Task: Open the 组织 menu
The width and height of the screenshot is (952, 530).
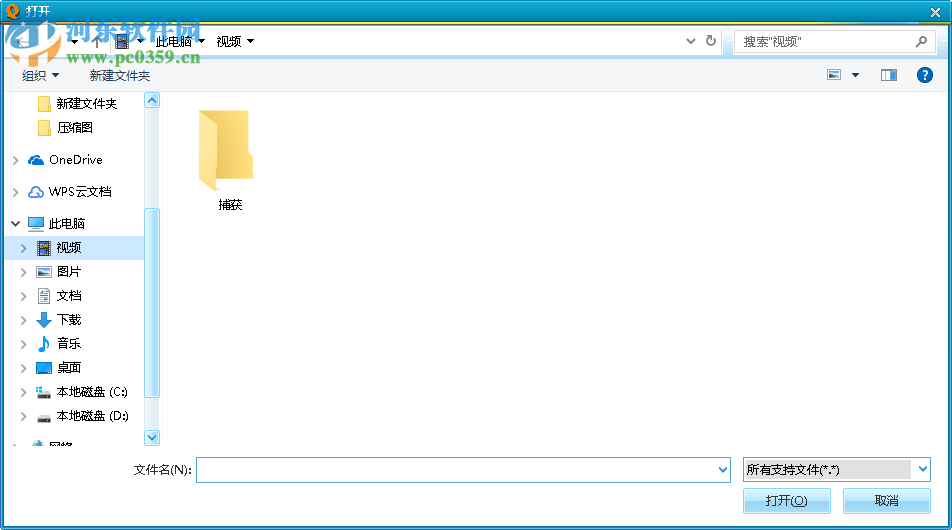Action: click(x=40, y=75)
